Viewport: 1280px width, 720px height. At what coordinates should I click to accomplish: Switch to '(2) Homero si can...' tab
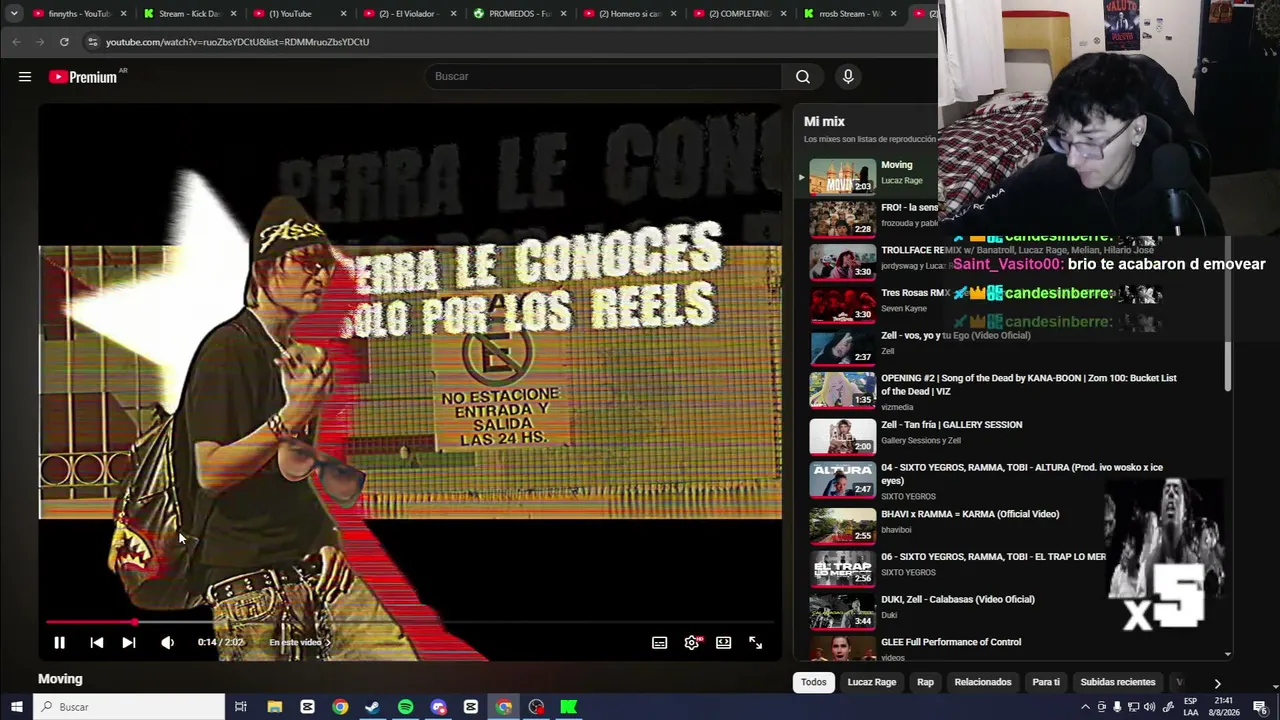[628, 14]
